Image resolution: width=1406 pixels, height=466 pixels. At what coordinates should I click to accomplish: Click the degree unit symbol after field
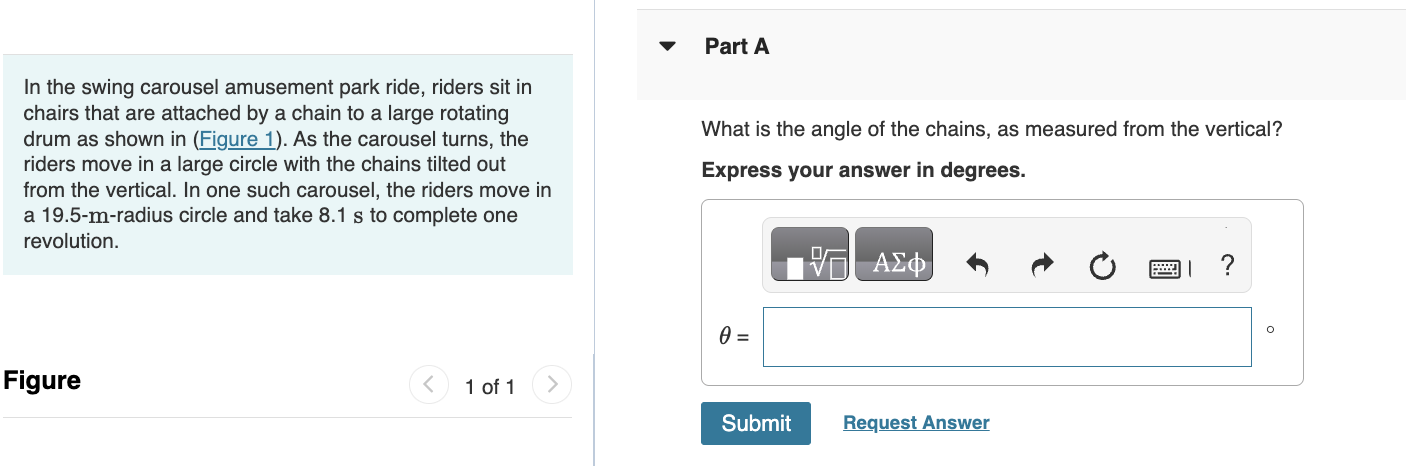1270,328
